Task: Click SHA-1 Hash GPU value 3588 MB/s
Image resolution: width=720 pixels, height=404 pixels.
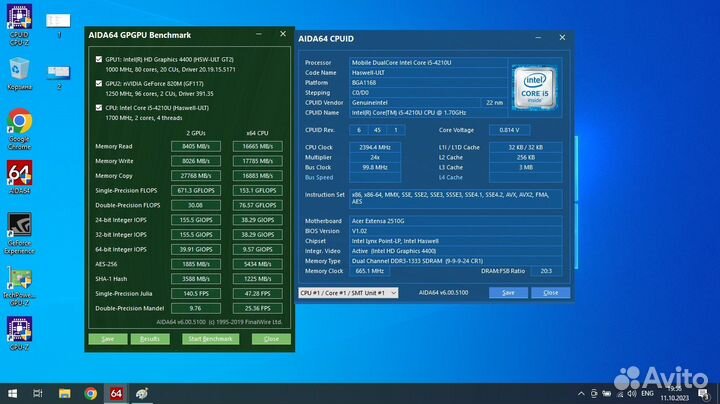Action: 196,279
